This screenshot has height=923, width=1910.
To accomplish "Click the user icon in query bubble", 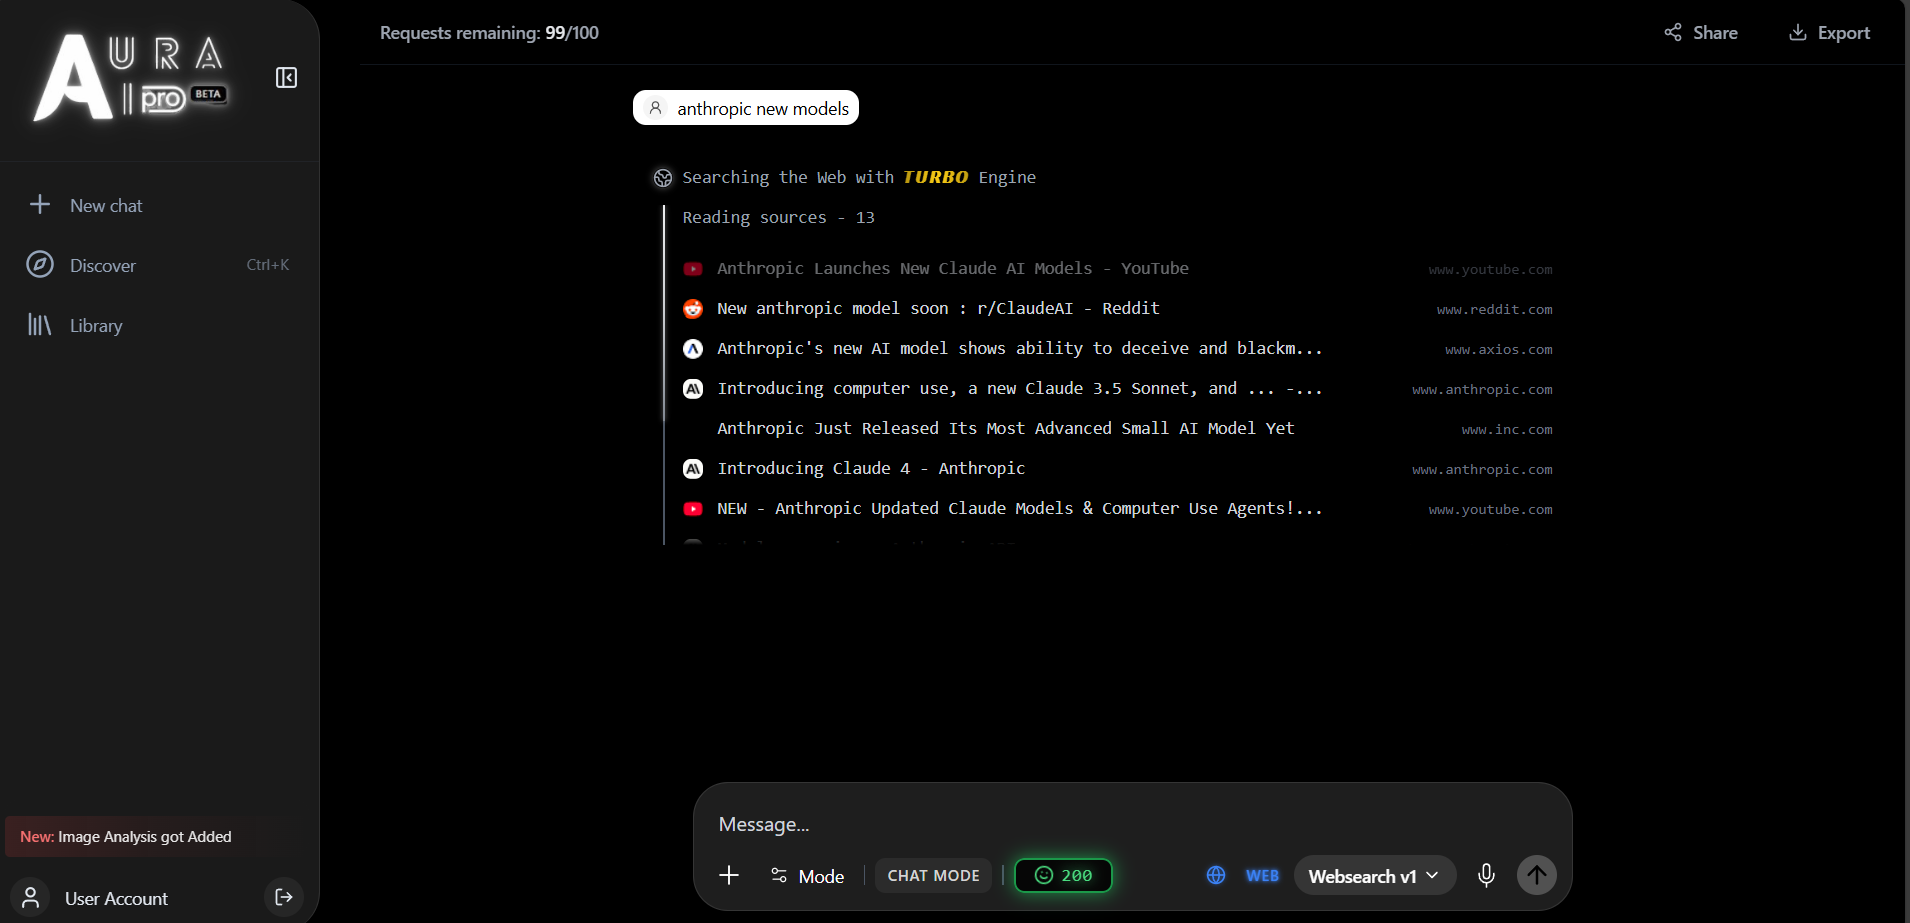I will 656,108.
